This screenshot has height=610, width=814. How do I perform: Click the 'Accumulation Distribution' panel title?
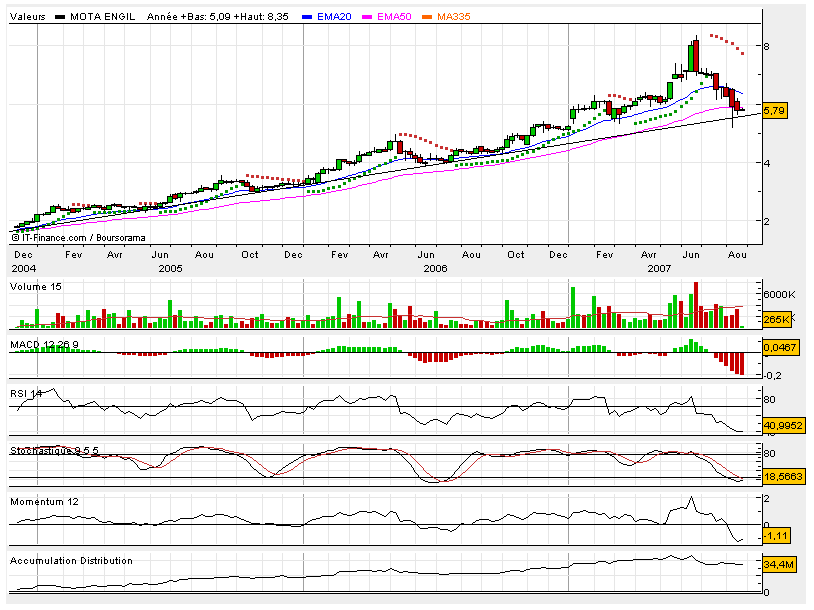[72, 561]
